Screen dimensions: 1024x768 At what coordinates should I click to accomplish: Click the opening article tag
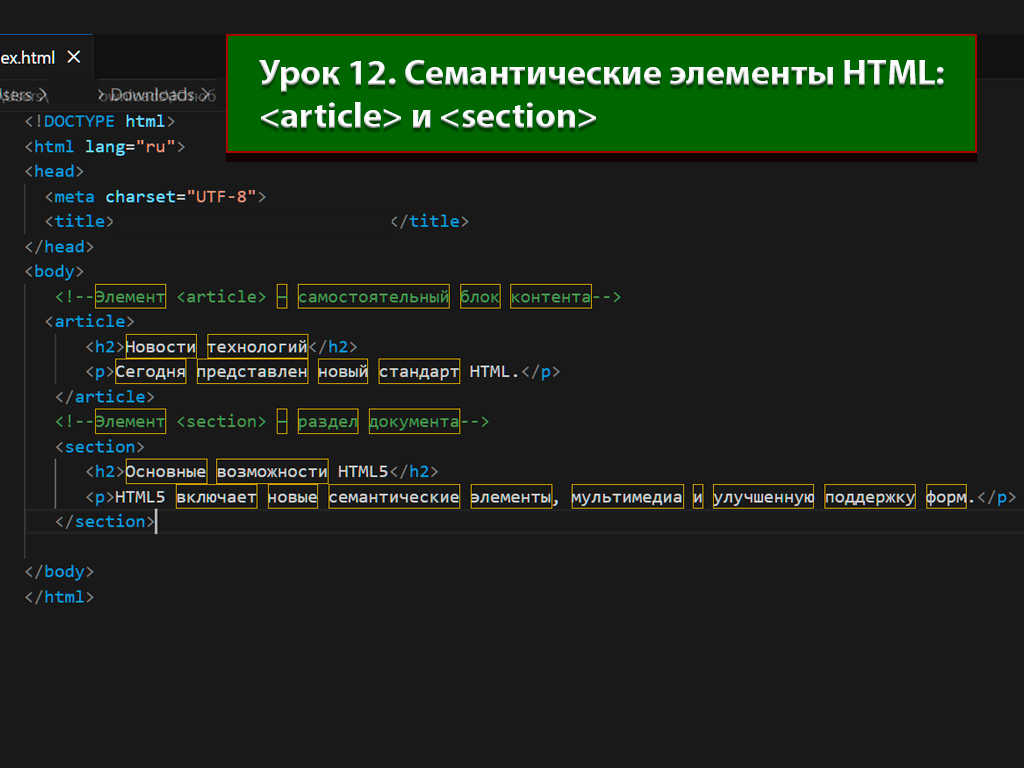coord(89,321)
